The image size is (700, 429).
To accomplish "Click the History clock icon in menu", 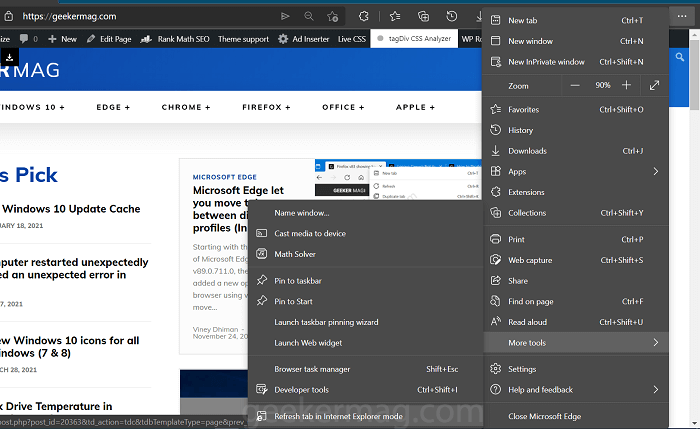I will [496, 130].
